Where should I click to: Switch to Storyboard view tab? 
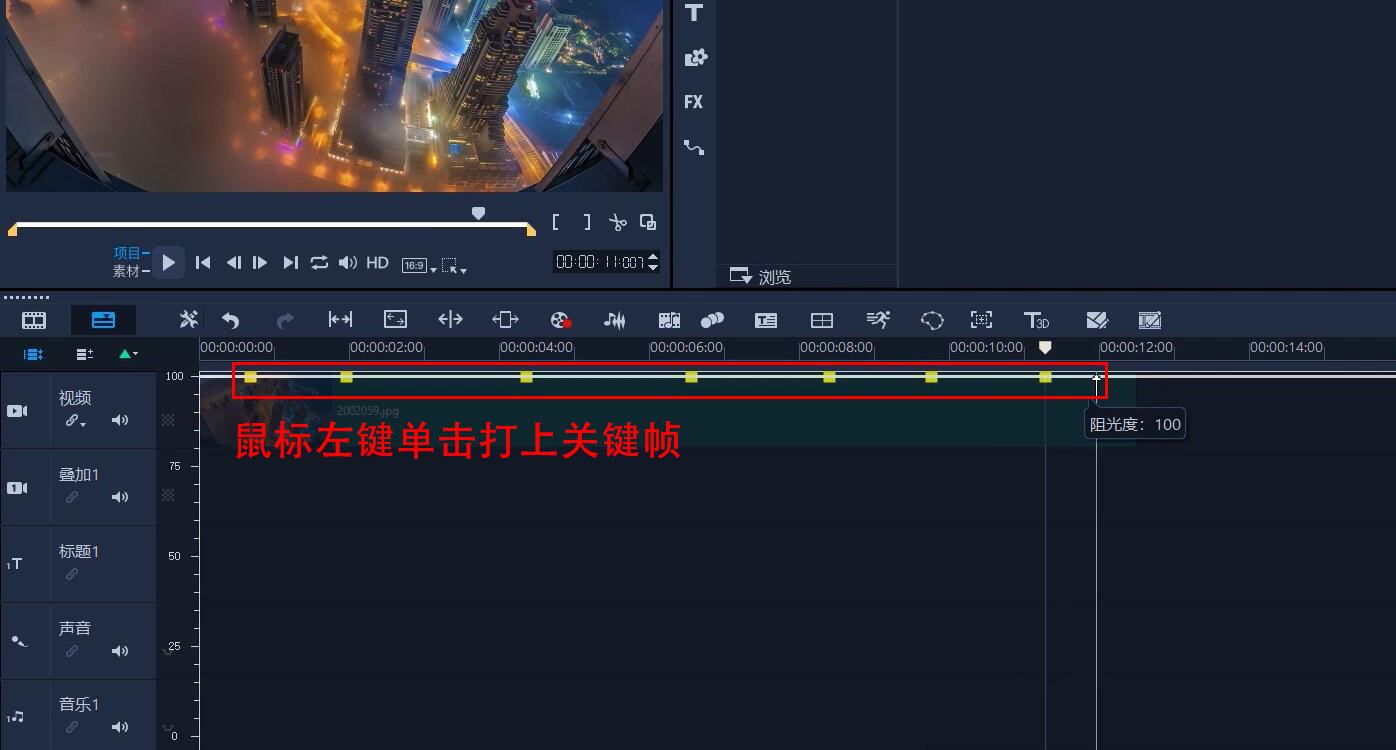point(33,320)
